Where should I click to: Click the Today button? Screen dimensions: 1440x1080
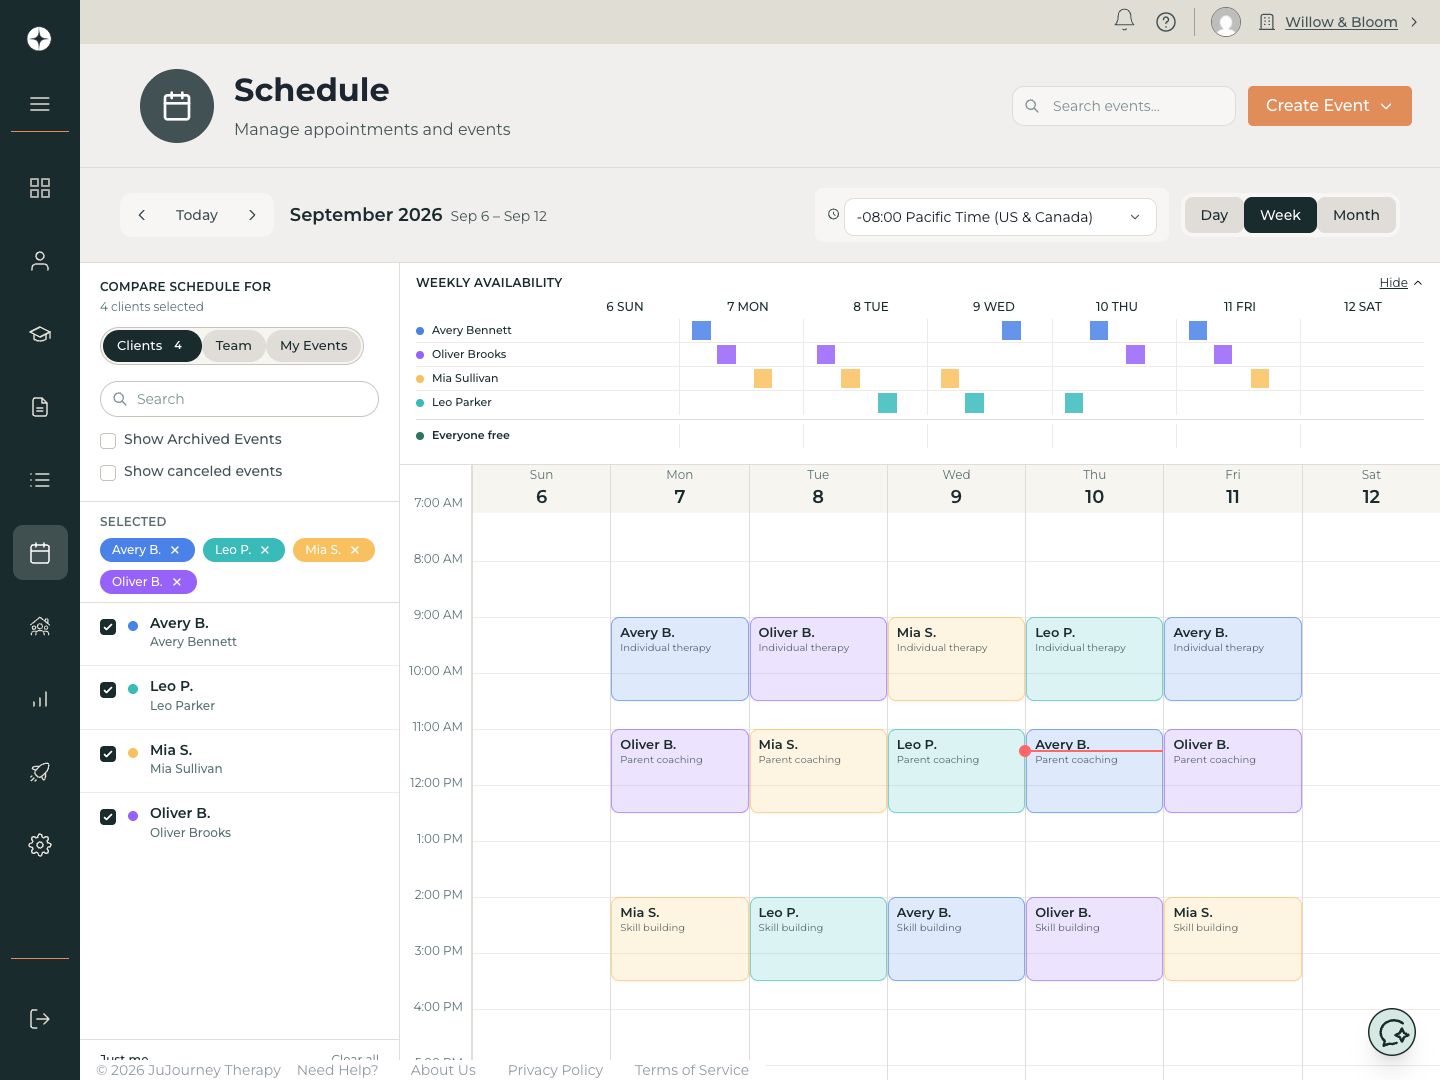(197, 215)
